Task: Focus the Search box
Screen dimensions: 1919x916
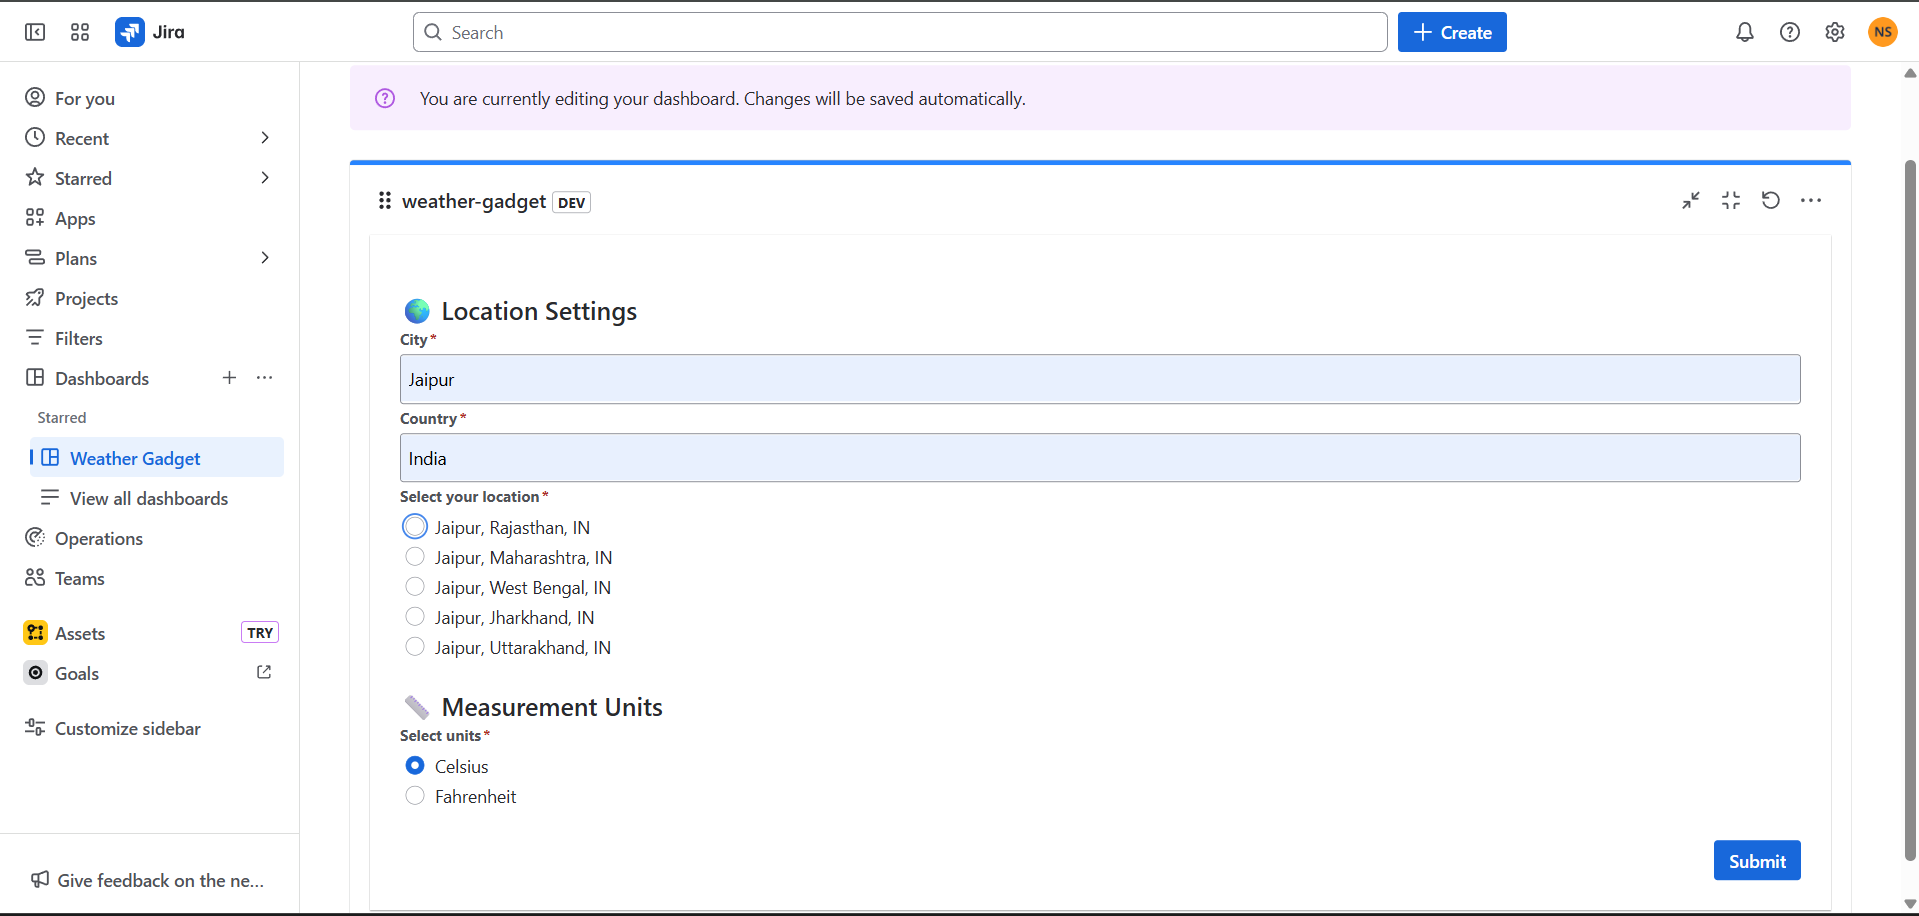Action: [900, 32]
